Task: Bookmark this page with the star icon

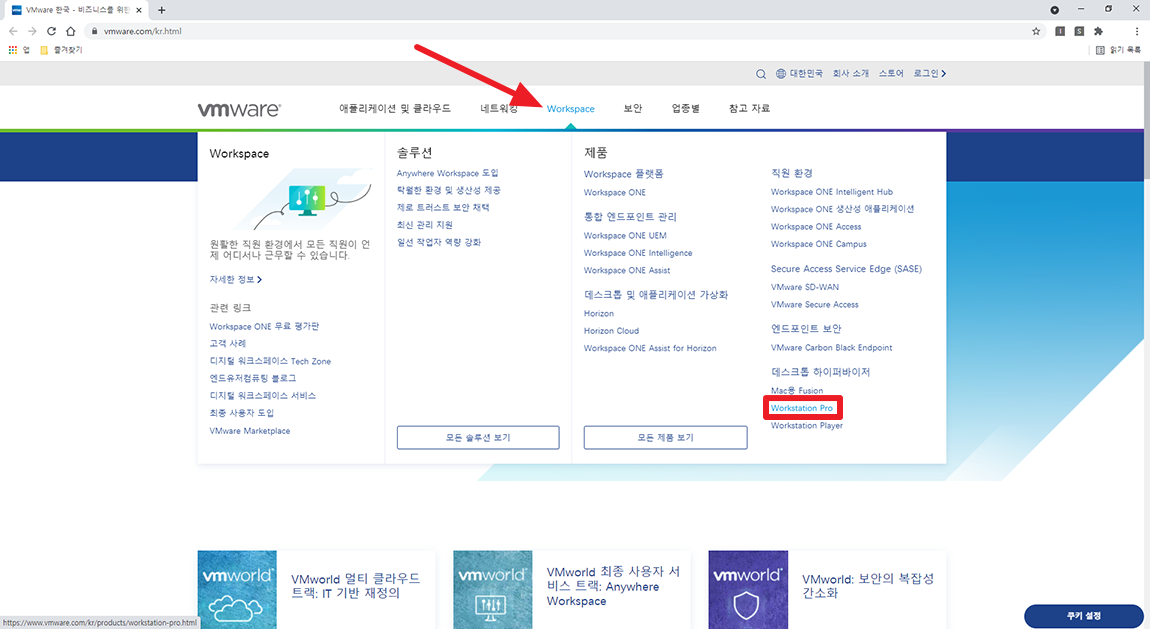Action: pos(1036,31)
